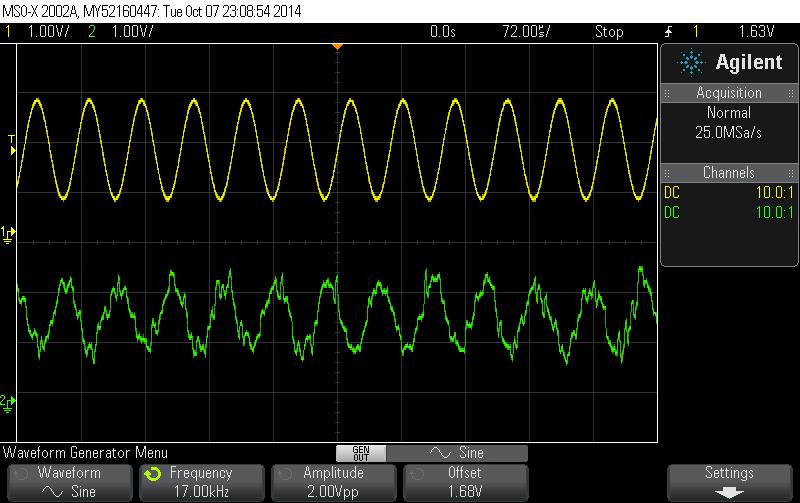This screenshot has width=800, height=503.
Task: Click the orange trigger time reference marker
Action: coord(337,46)
